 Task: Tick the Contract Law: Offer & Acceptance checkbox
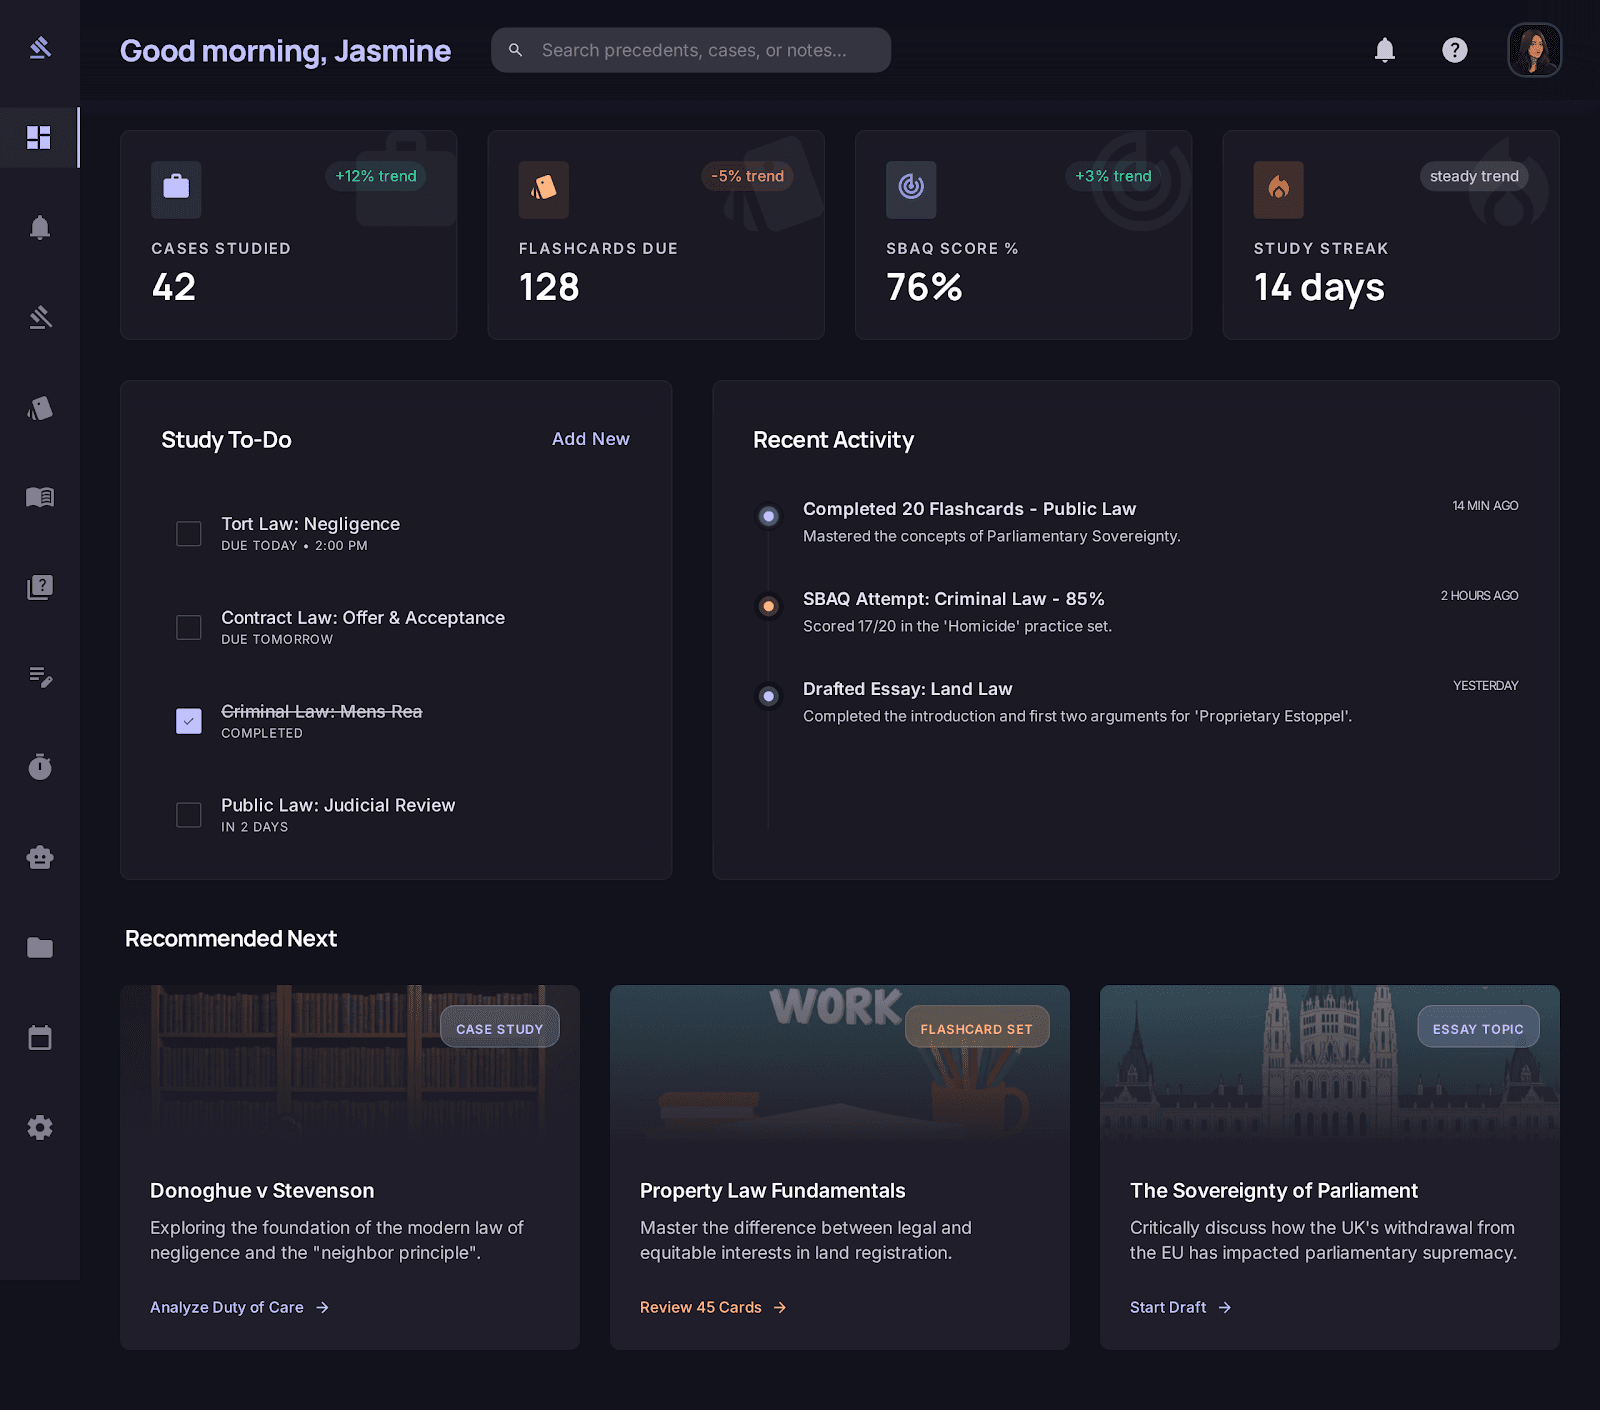(x=188, y=628)
